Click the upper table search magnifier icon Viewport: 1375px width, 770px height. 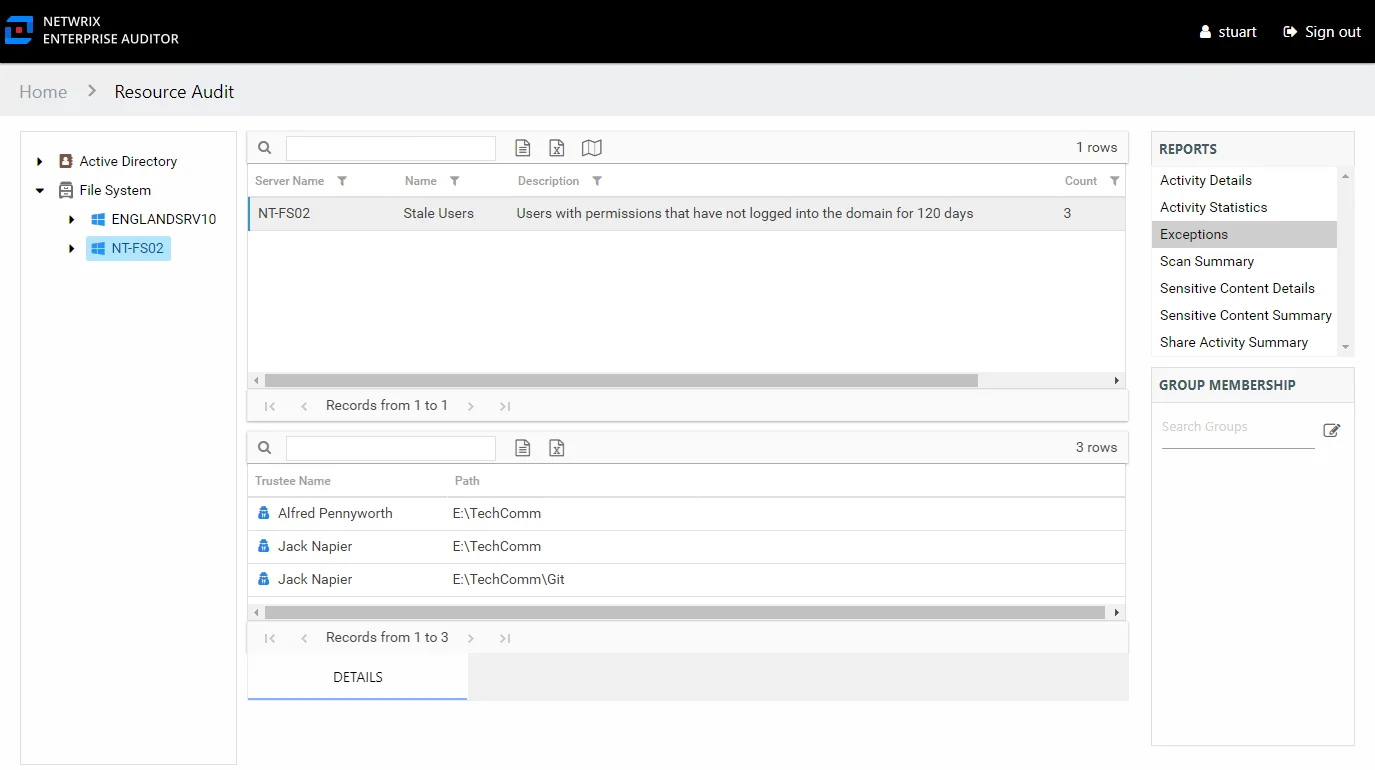(265, 148)
